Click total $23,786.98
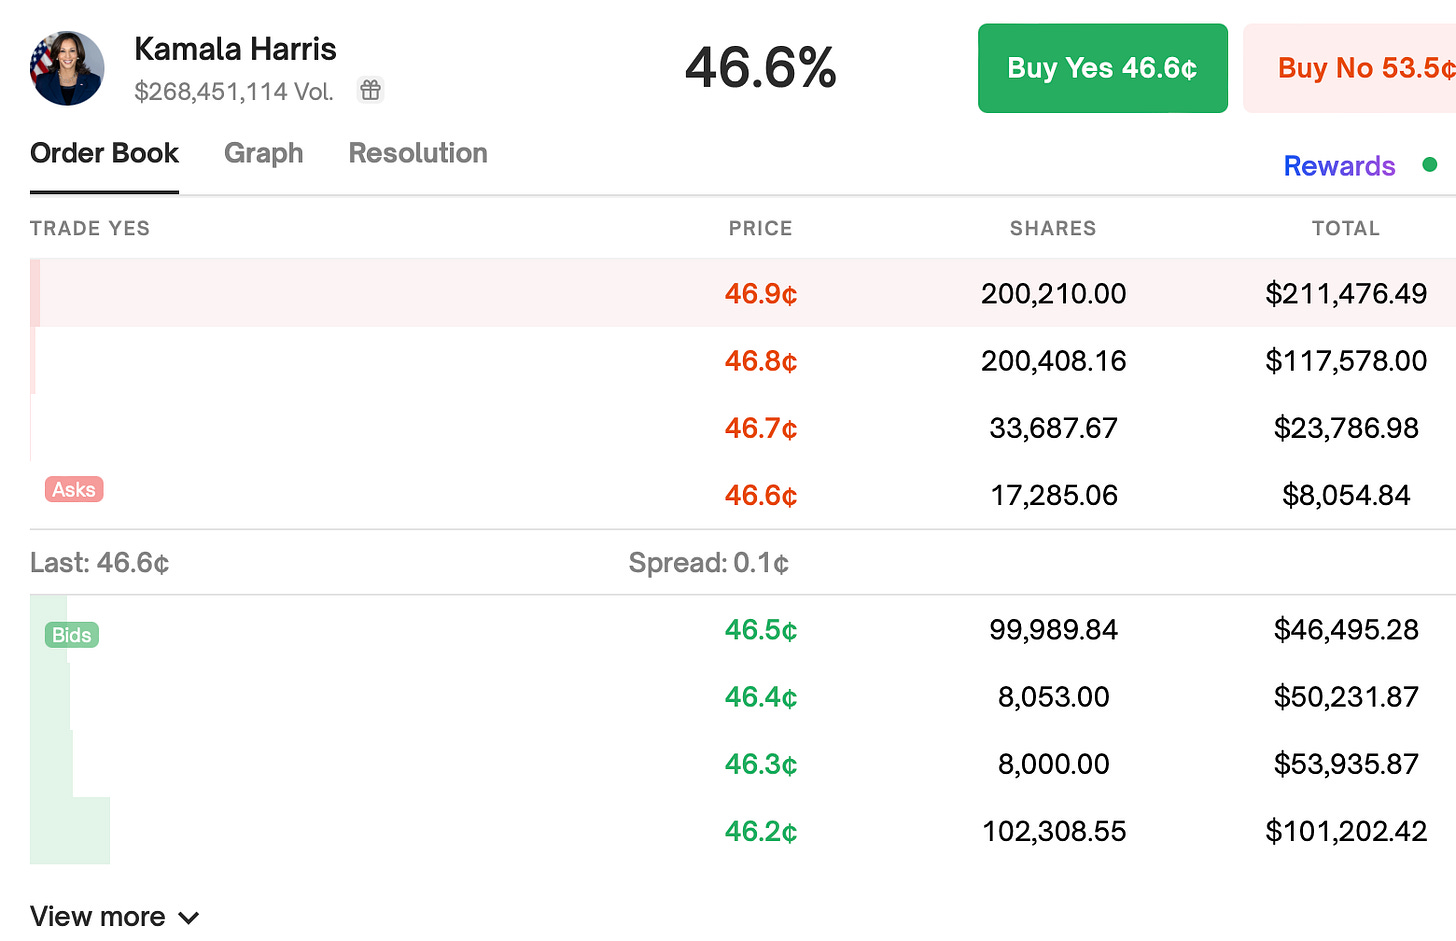The width and height of the screenshot is (1456, 941). click(1346, 428)
